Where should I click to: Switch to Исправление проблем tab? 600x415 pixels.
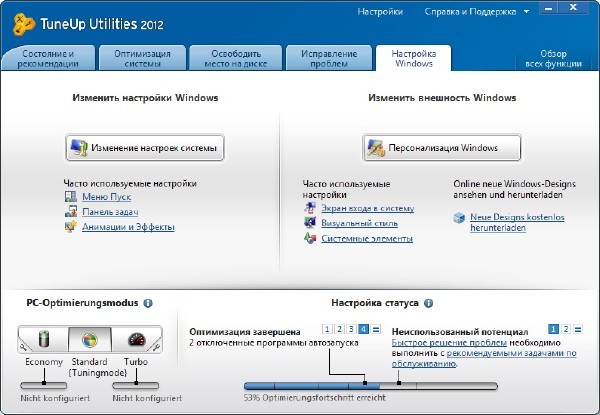(x=329, y=58)
